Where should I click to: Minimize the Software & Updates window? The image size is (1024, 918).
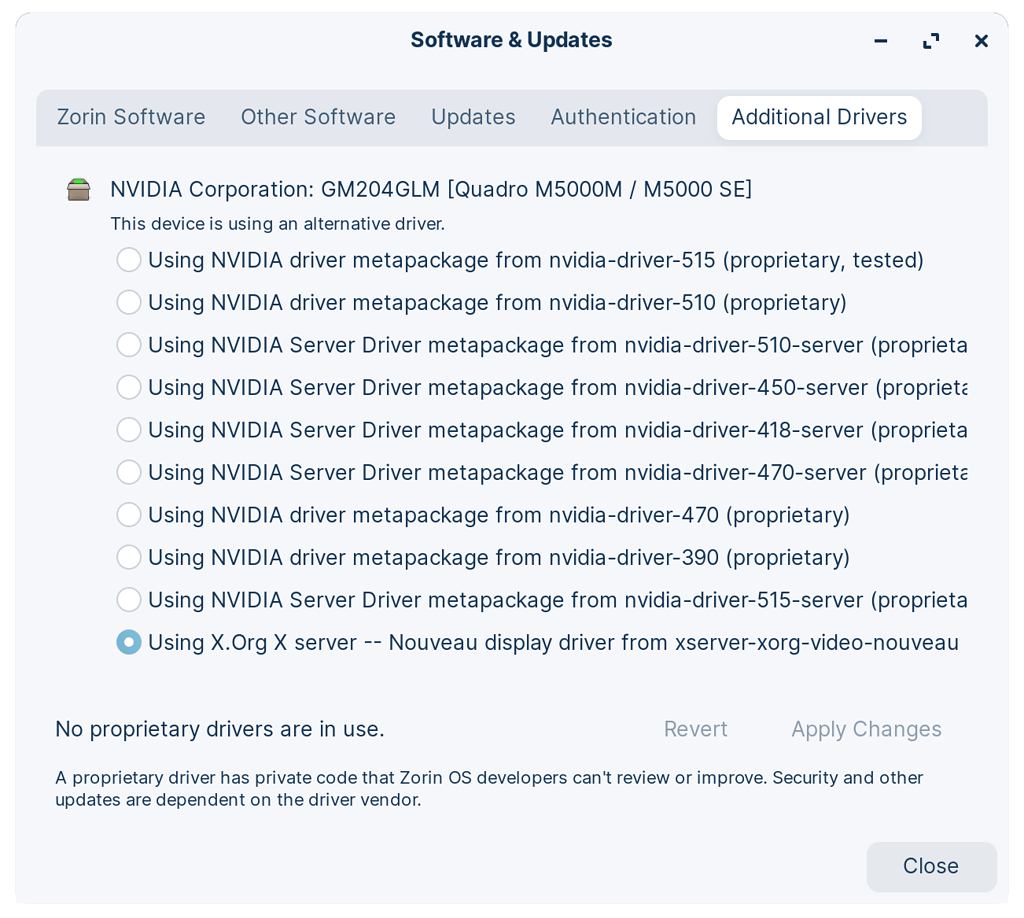[880, 41]
